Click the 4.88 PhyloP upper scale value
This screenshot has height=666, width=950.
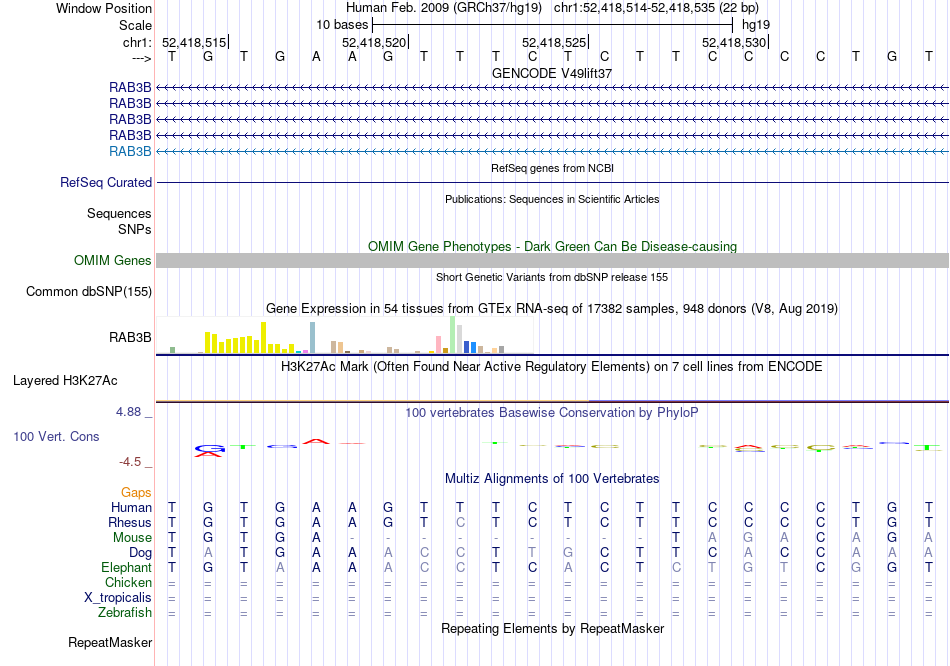point(128,412)
